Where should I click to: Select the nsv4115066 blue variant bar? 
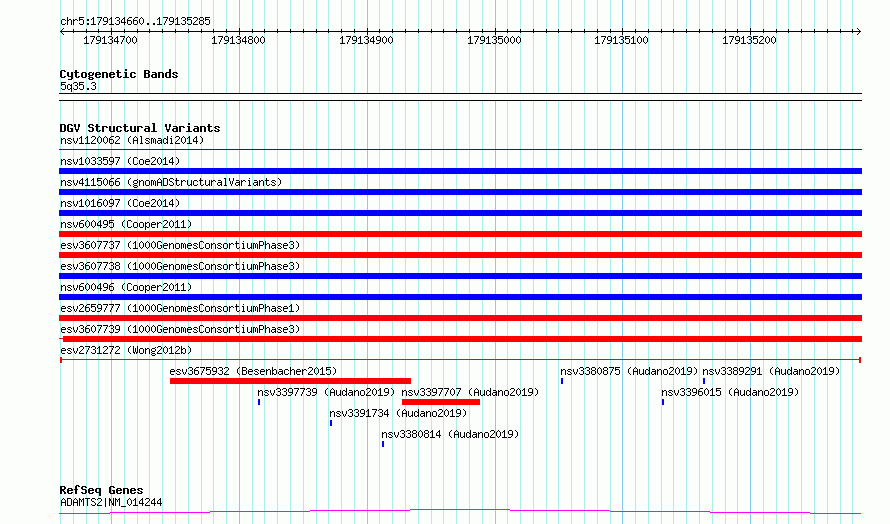[460, 192]
